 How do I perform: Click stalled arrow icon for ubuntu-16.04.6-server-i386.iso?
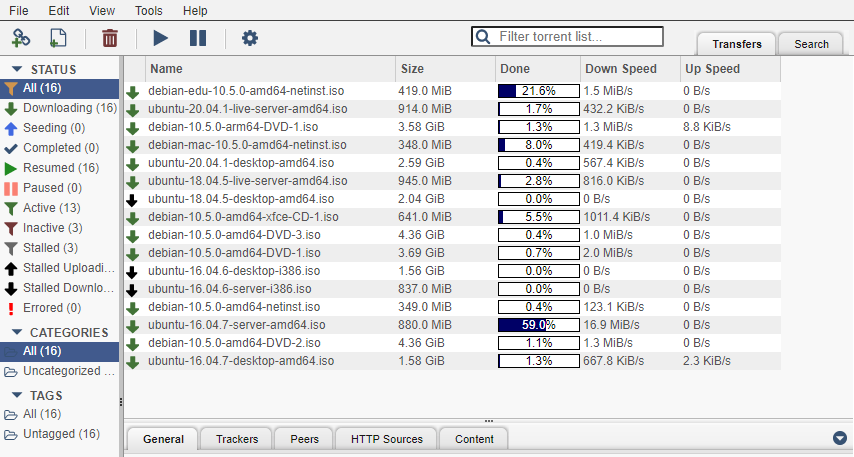click(132, 290)
